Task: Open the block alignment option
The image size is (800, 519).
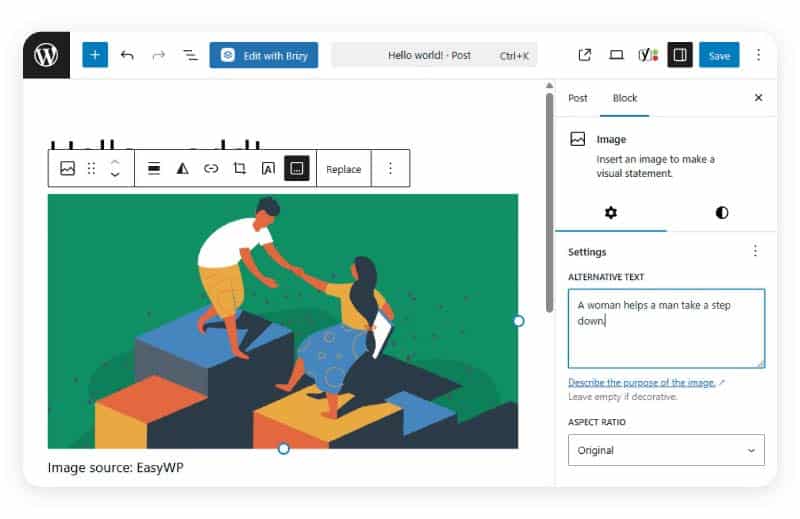Action: tap(154, 168)
